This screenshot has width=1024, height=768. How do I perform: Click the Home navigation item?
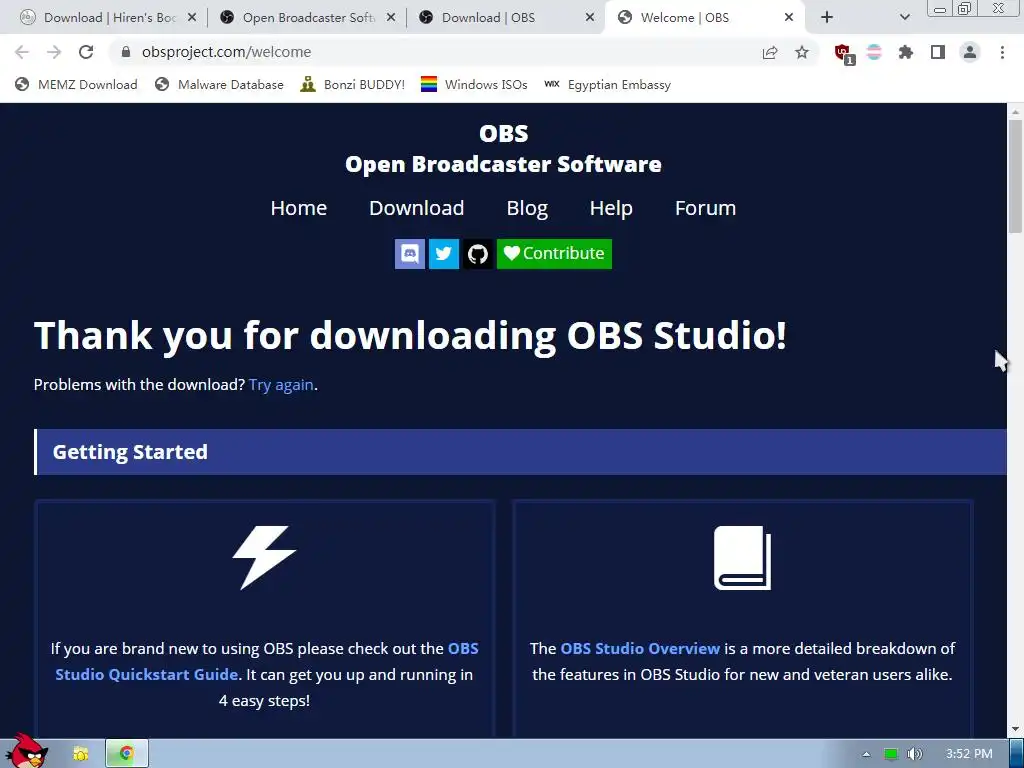click(x=298, y=208)
